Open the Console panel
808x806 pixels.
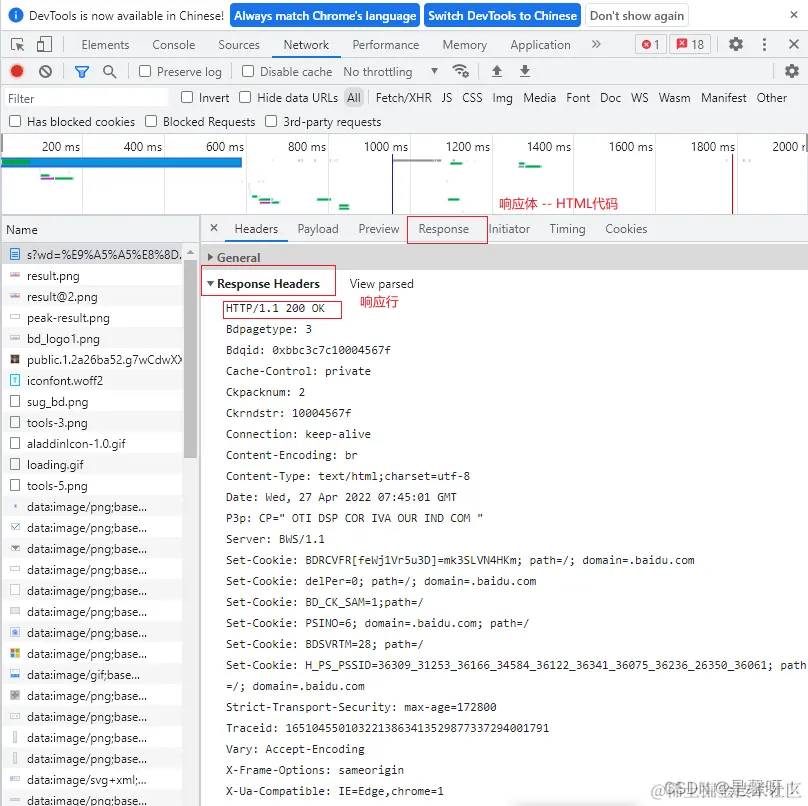[x=174, y=45]
